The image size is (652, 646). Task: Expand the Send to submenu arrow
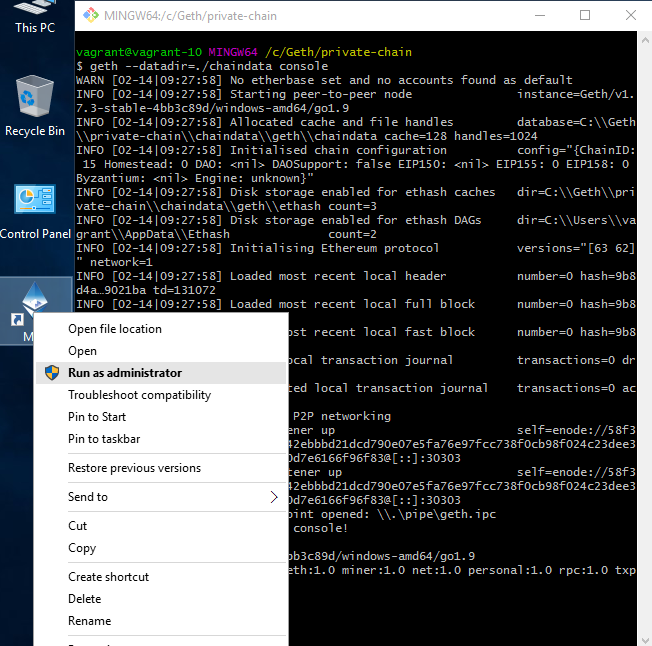274,497
